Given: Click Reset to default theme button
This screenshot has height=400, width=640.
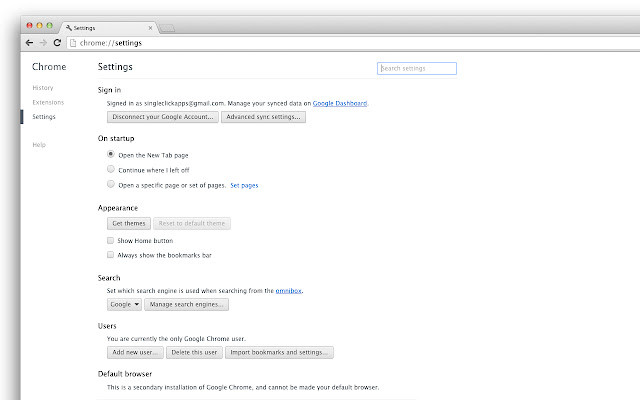Looking at the screenshot, I should pos(192,223).
